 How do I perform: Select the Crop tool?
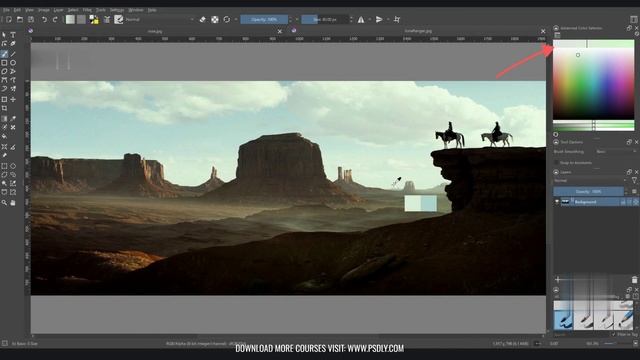[4, 109]
